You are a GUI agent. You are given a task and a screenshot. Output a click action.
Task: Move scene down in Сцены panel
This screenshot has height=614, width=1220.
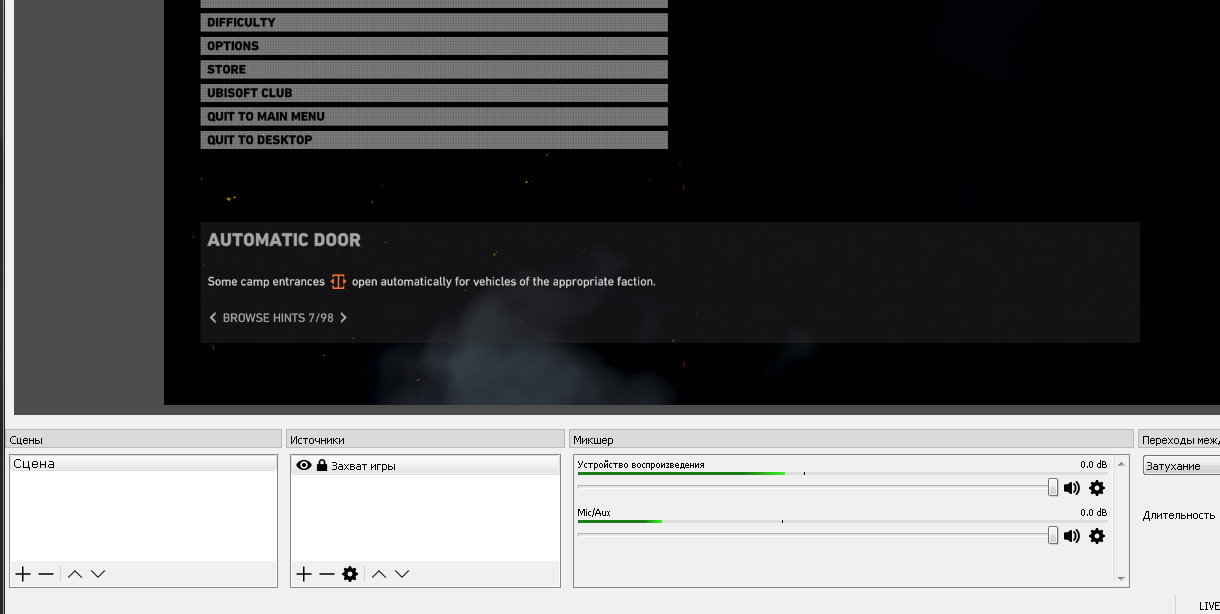[98, 574]
